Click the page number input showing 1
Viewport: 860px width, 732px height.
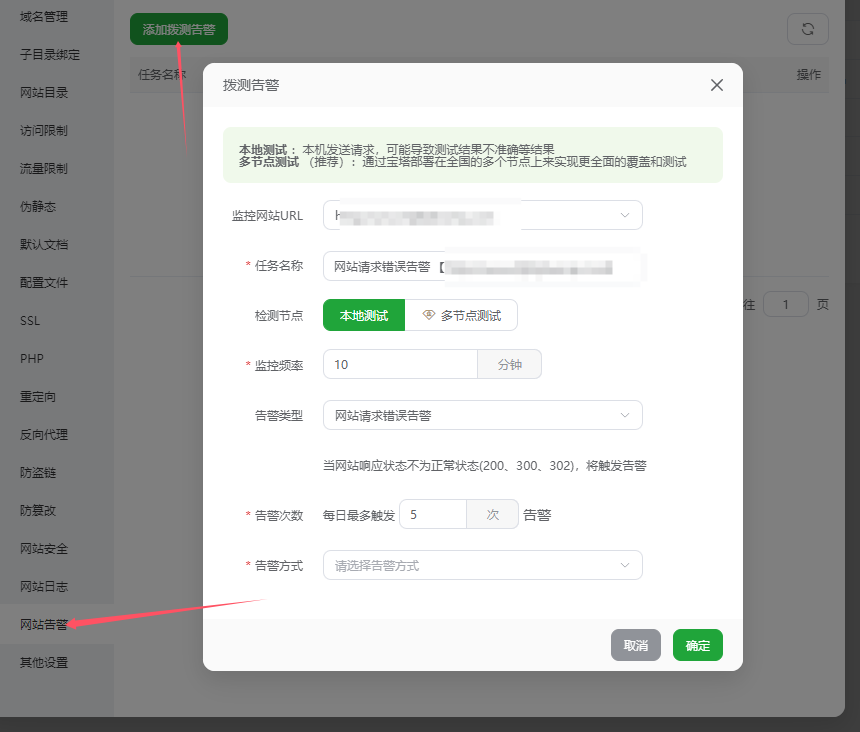785,304
